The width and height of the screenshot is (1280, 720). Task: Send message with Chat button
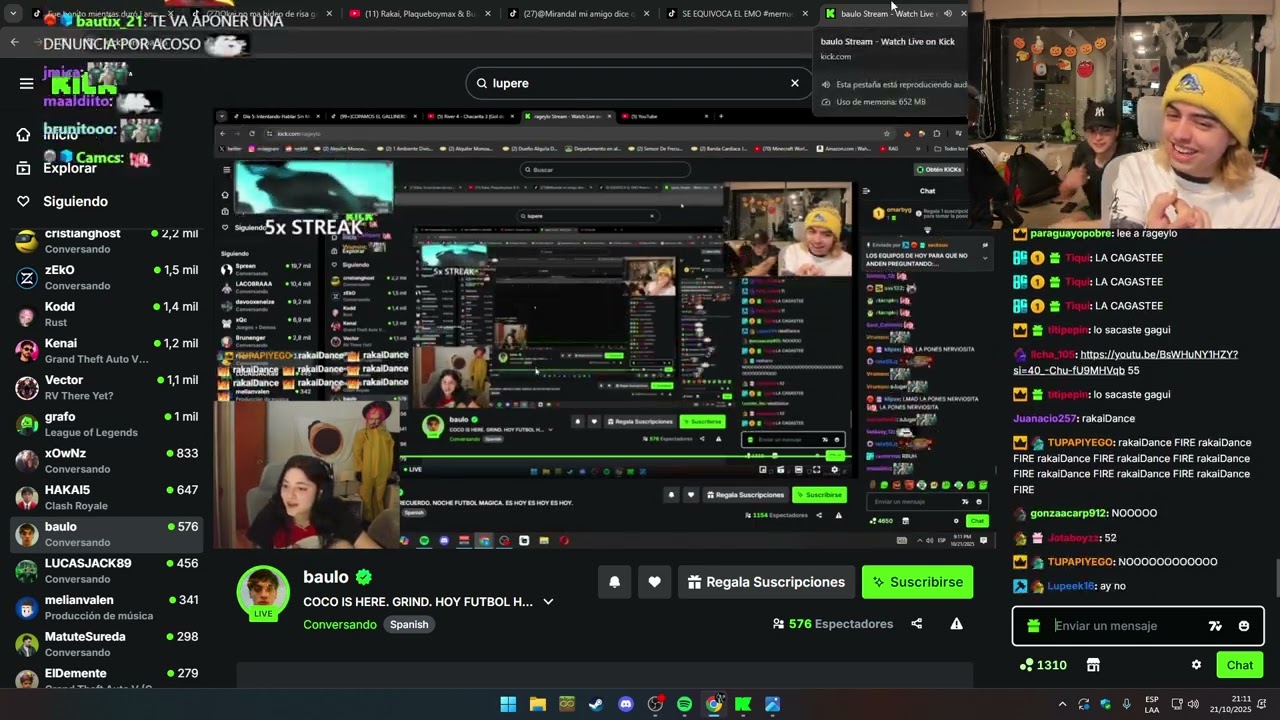pyautogui.click(x=1240, y=665)
